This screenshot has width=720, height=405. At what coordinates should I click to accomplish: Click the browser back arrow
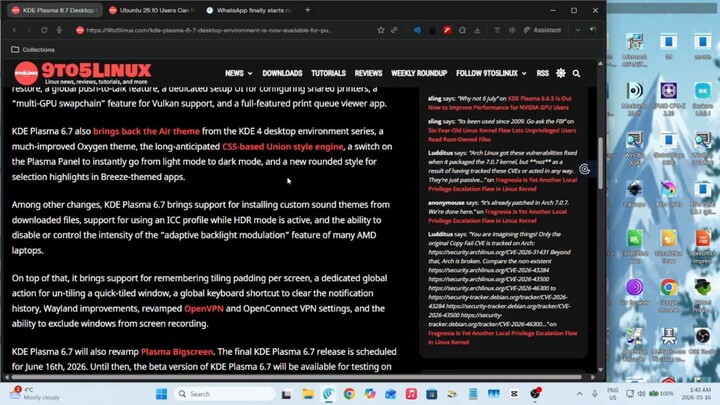tap(14, 30)
